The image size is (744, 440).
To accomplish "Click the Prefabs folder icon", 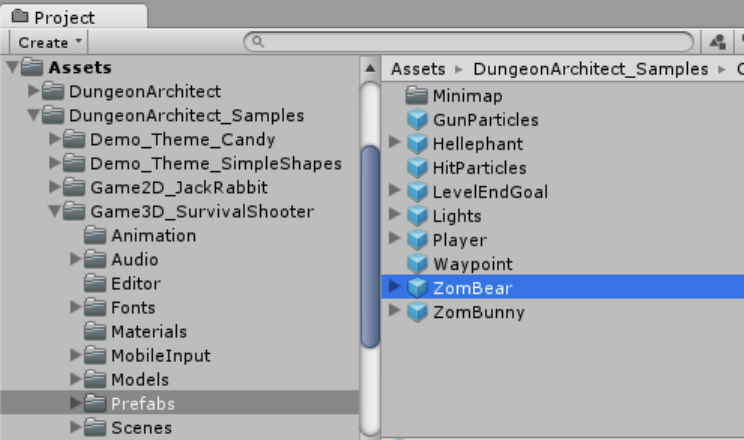I will click(x=95, y=403).
